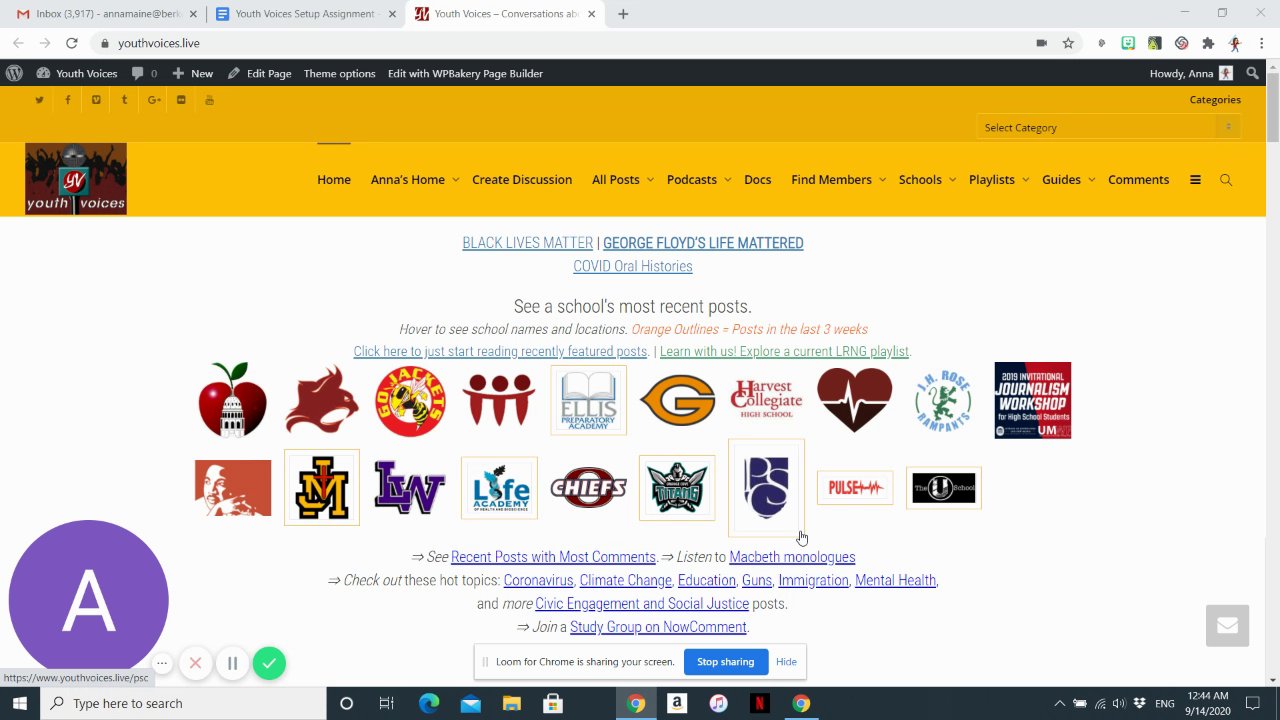The height and width of the screenshot is (720, 1280).
Task: Open the PSC school logo
Action: coord(766,488)
